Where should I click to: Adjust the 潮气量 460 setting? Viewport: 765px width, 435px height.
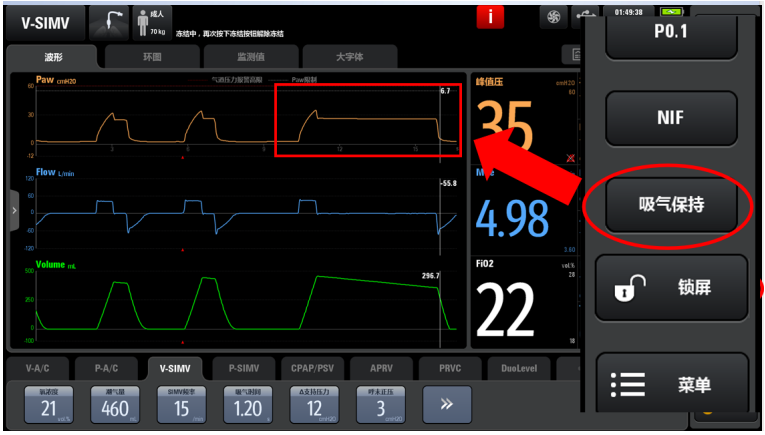coord(115,405)
